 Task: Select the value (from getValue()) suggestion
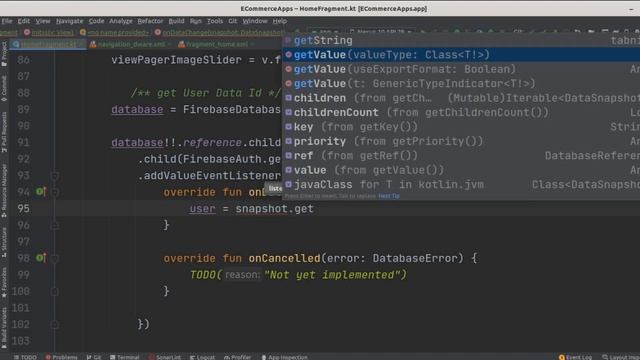click(x=461, y=170)
